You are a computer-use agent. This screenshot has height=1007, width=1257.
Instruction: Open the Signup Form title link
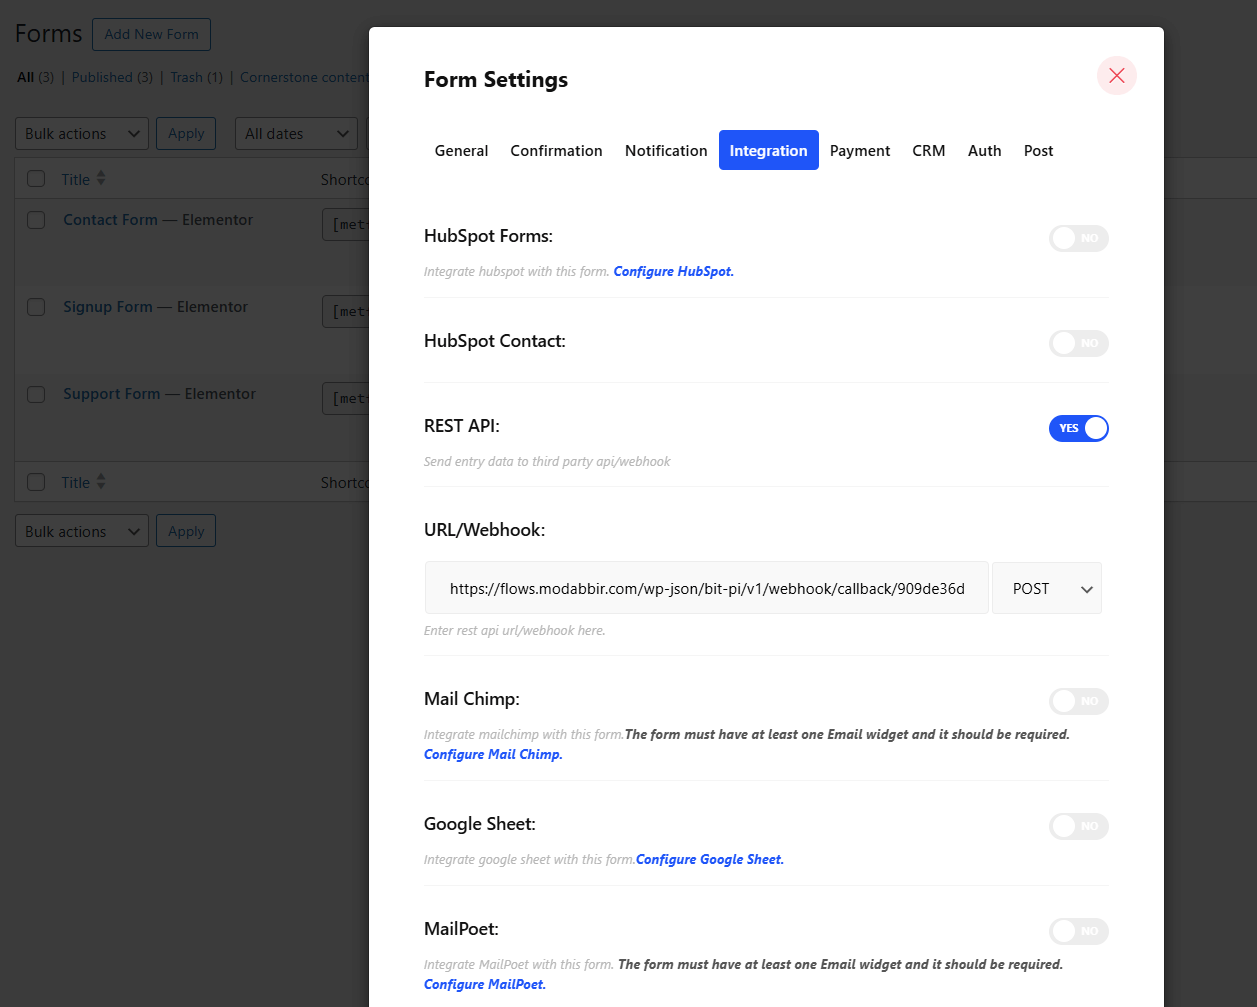click(108, 307)
